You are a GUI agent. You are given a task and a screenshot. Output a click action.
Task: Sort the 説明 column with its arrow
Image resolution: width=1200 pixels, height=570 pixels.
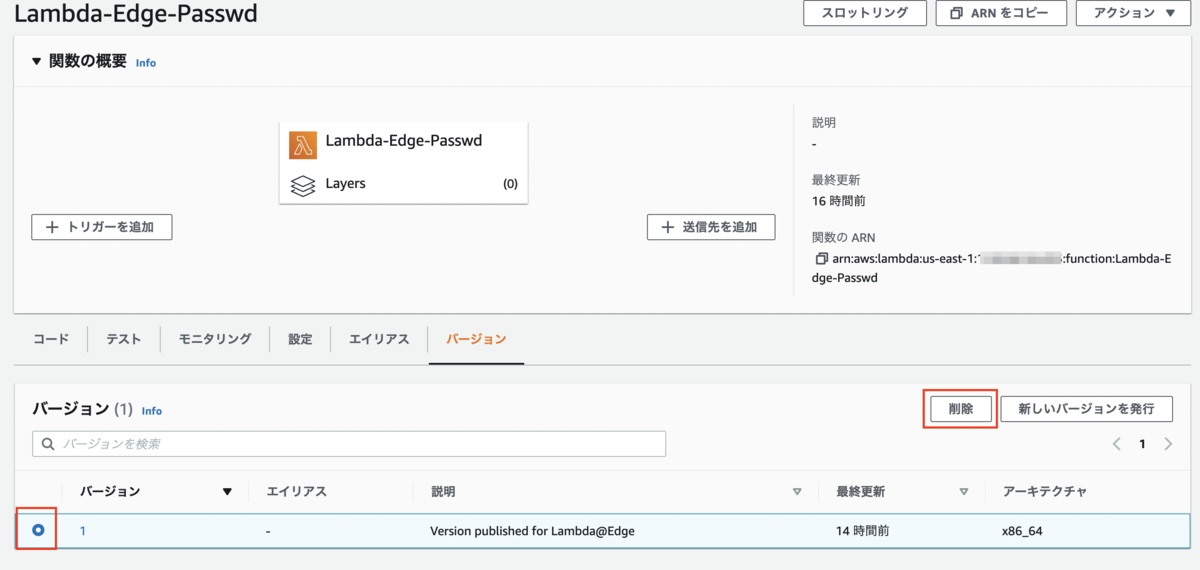click(797, 492)
